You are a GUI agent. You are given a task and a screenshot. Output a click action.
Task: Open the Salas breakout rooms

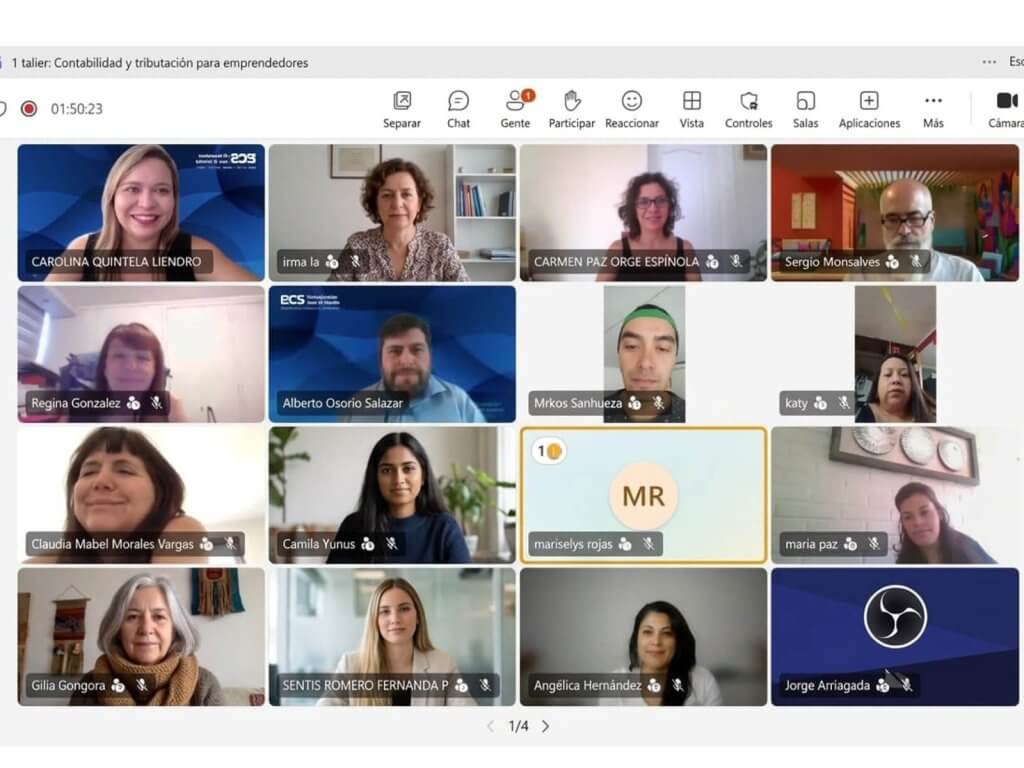[805, 101]
